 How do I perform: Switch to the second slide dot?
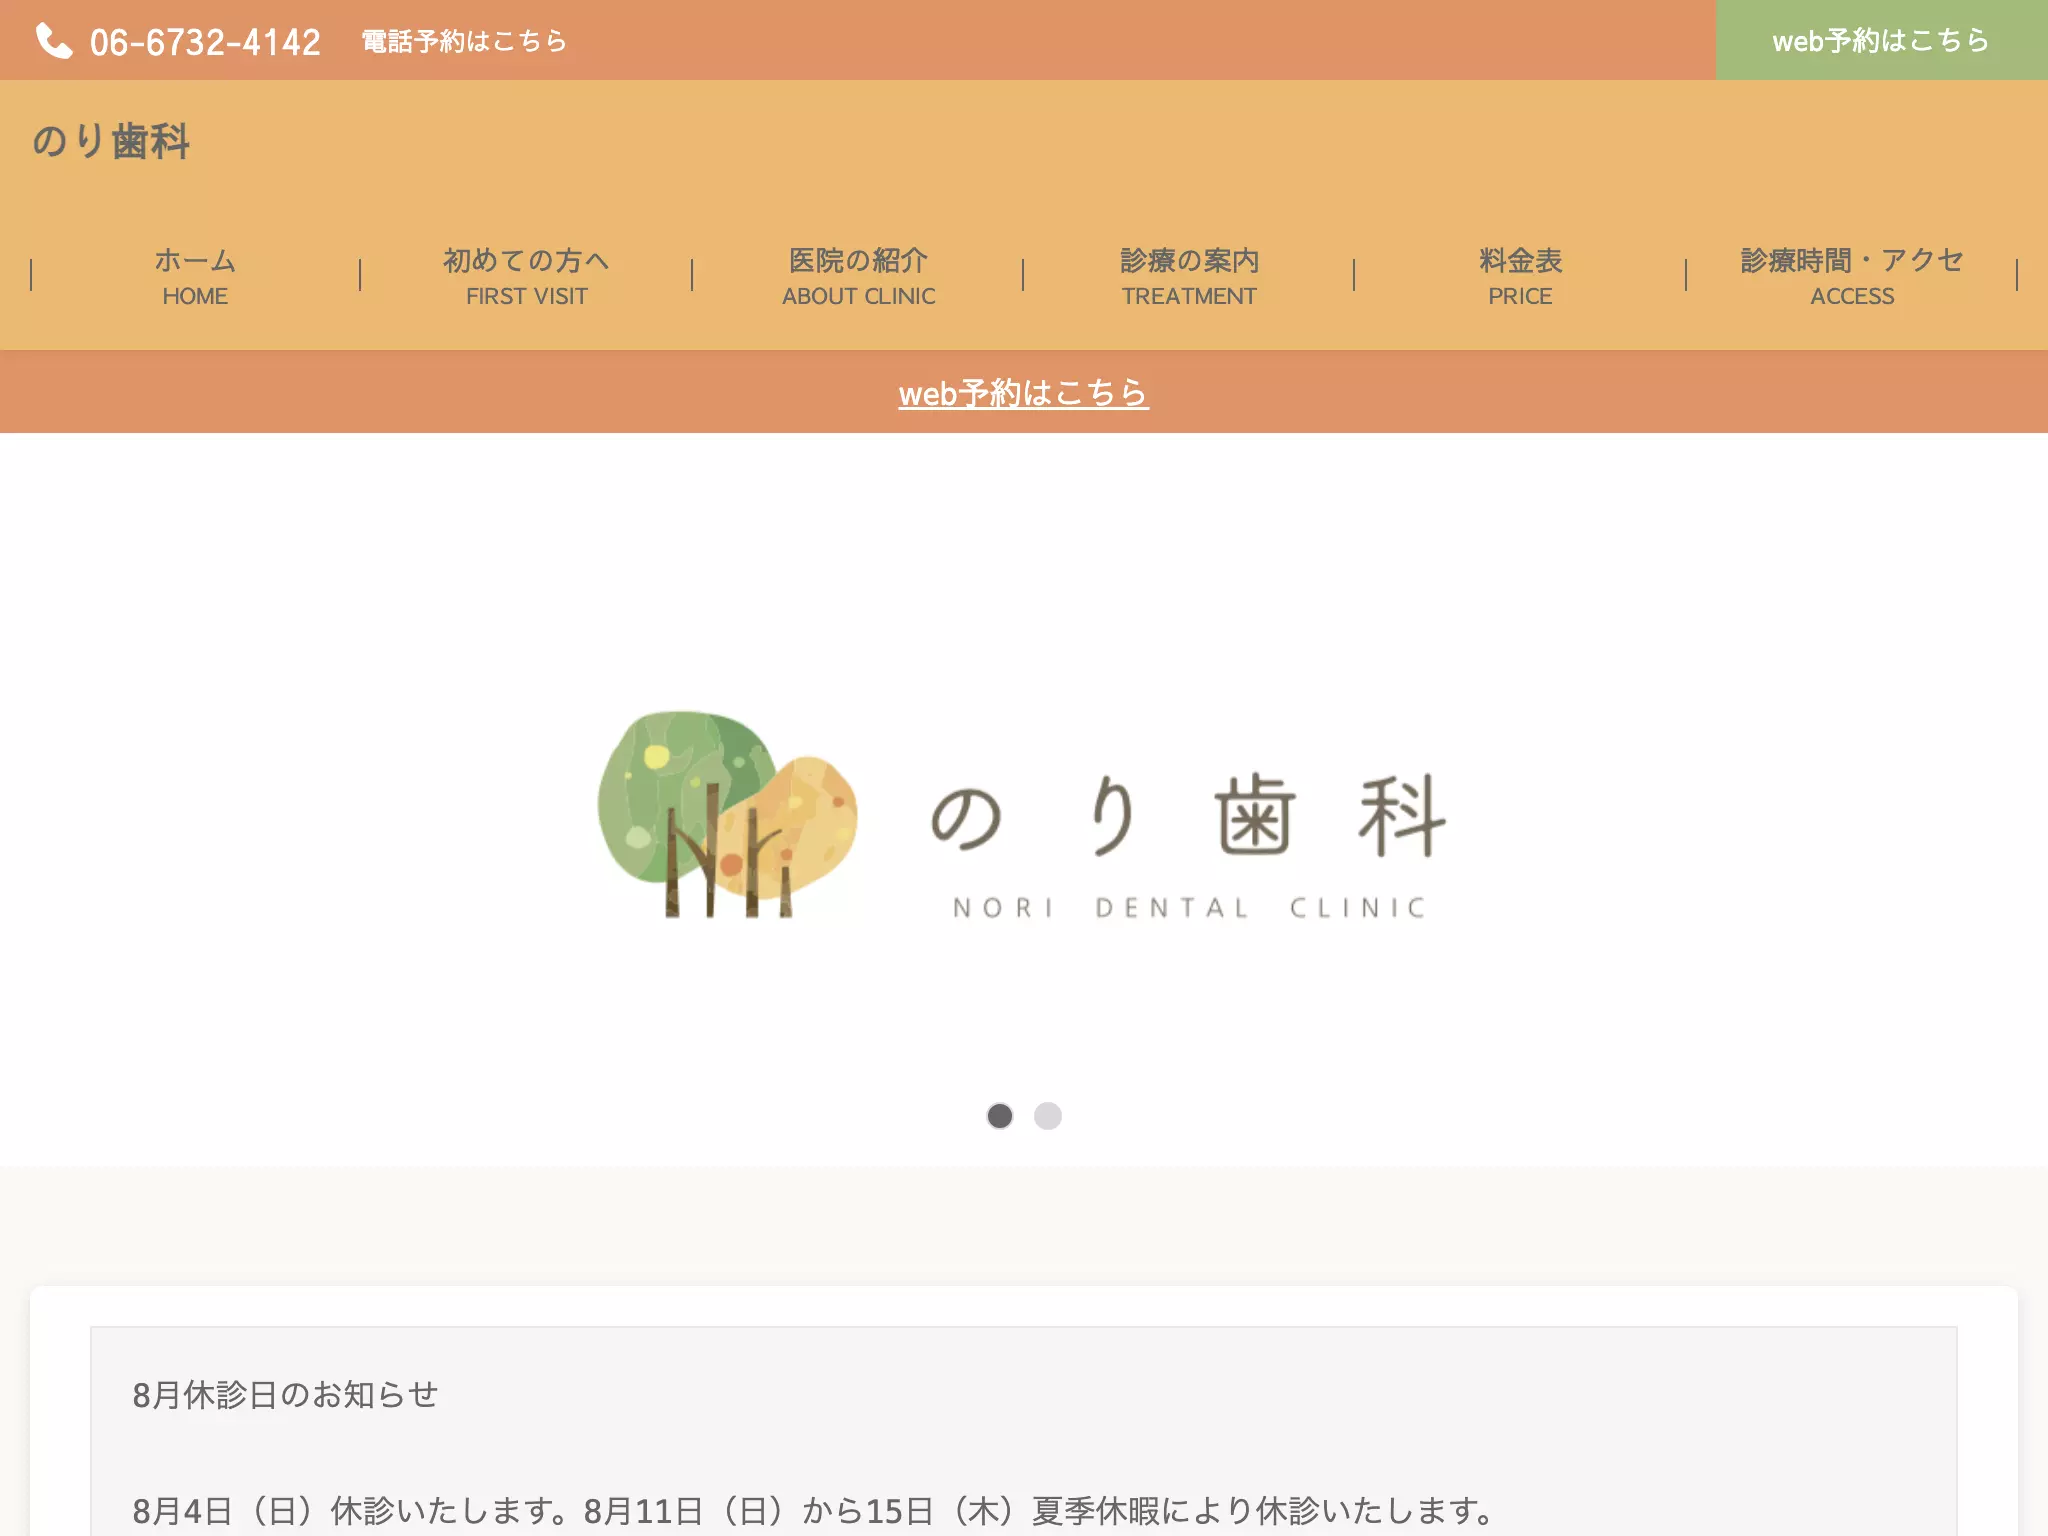[1047, 1115]
